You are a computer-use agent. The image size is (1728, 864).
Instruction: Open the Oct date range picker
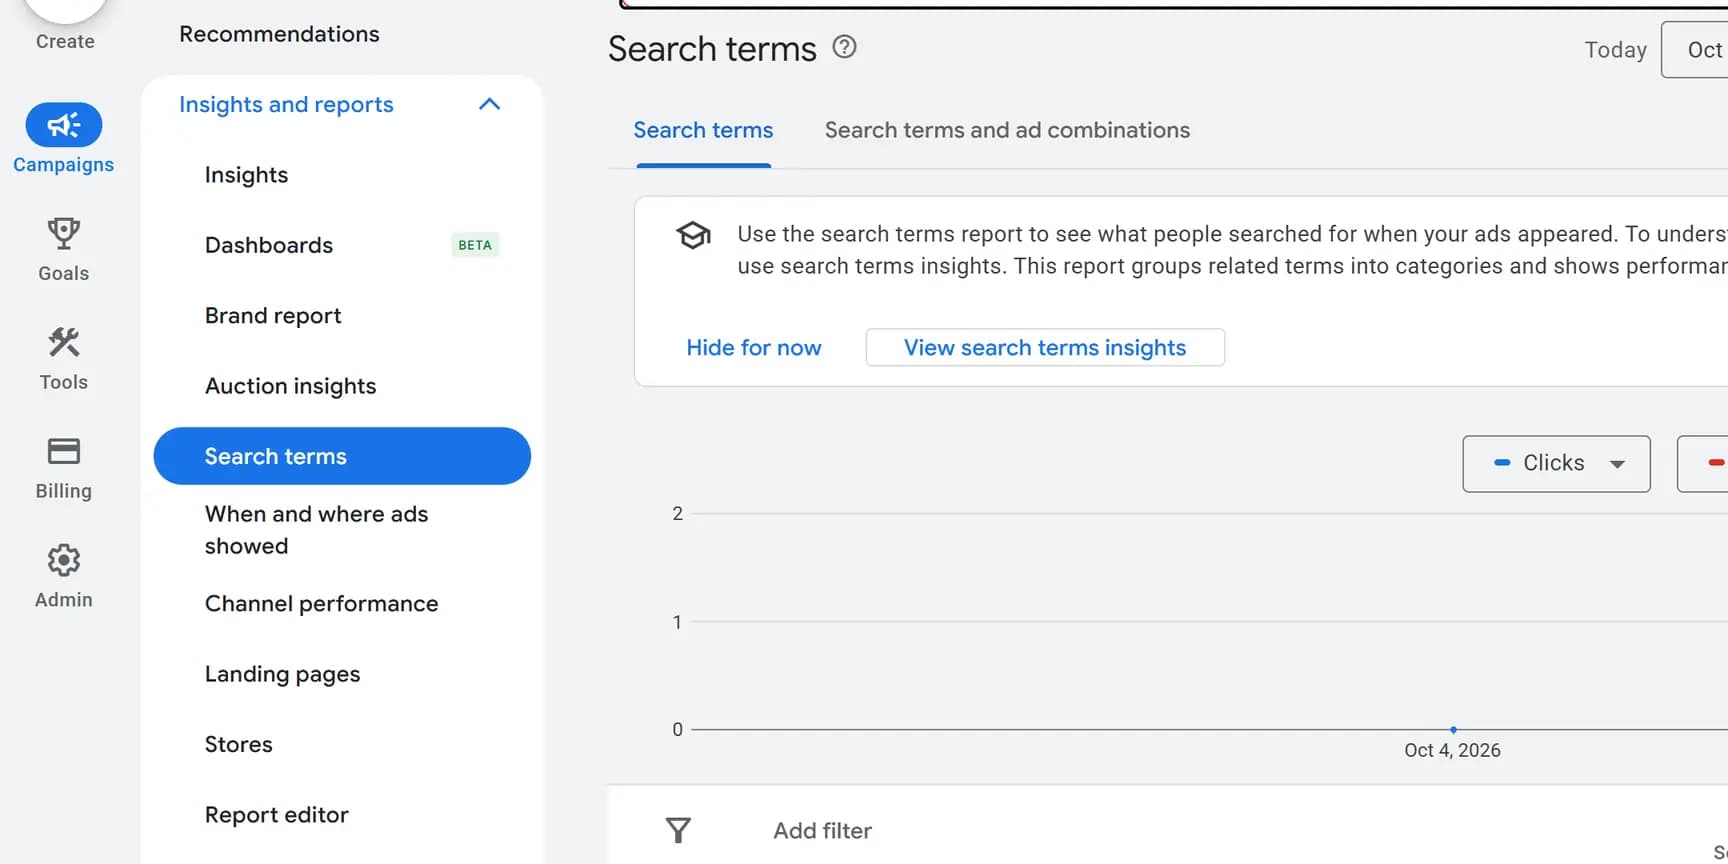1695,50
